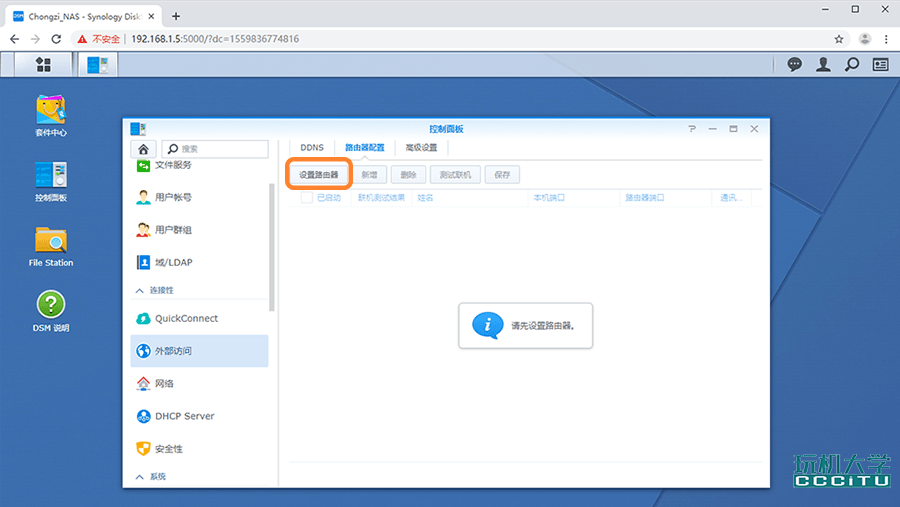The height and width of the screenshot is (507, 900).
Task: Select QuickConnect in the sidebar
Action: pyautogui.click(x=186, y=319)
